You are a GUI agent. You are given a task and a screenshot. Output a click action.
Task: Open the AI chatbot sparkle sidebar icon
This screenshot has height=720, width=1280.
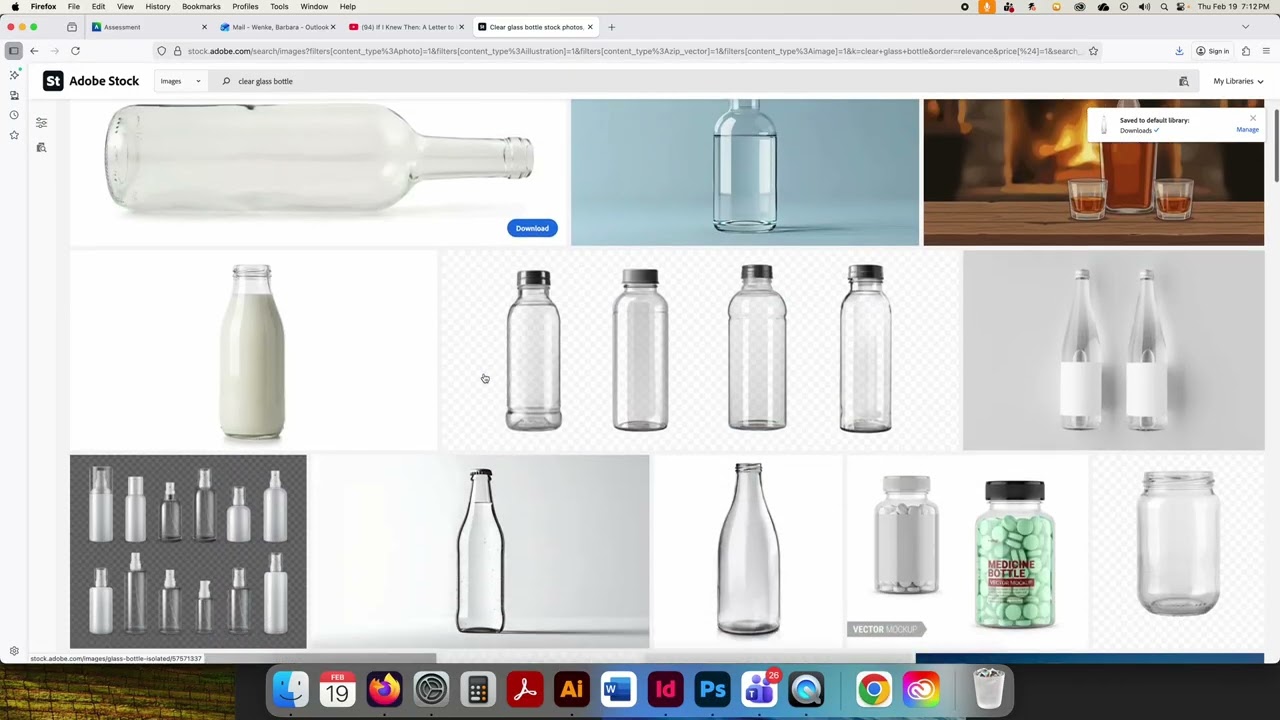pos(14,75)
